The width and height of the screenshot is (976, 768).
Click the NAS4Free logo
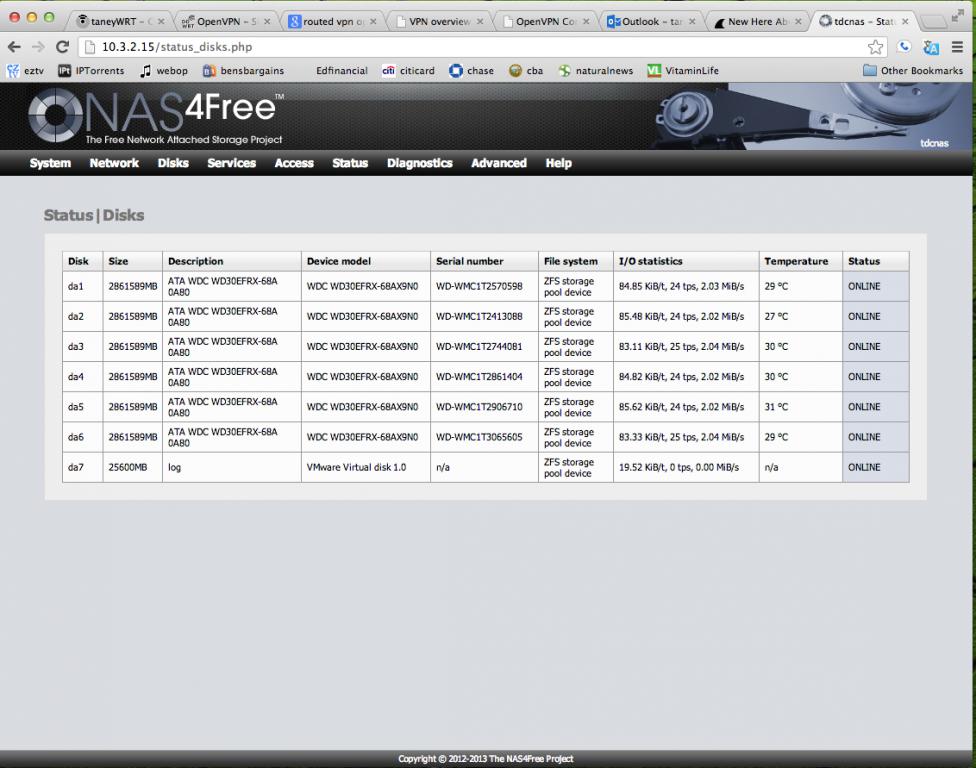pos(156,116)
